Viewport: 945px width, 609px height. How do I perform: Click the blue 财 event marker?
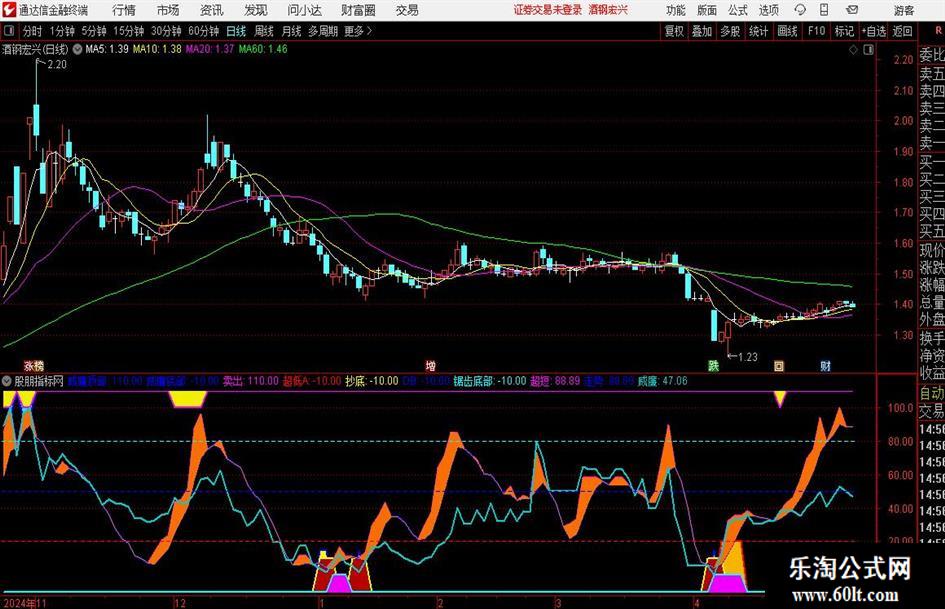[826, 365]
